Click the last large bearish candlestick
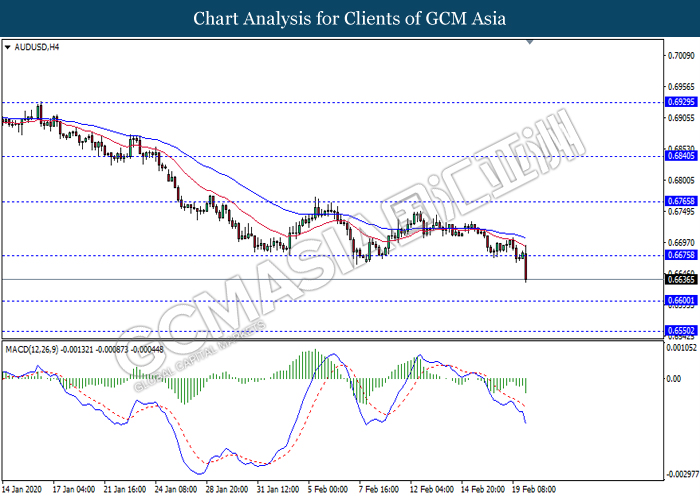The height and width of the screenshot is (500, 700). click(x=525, y=266)
